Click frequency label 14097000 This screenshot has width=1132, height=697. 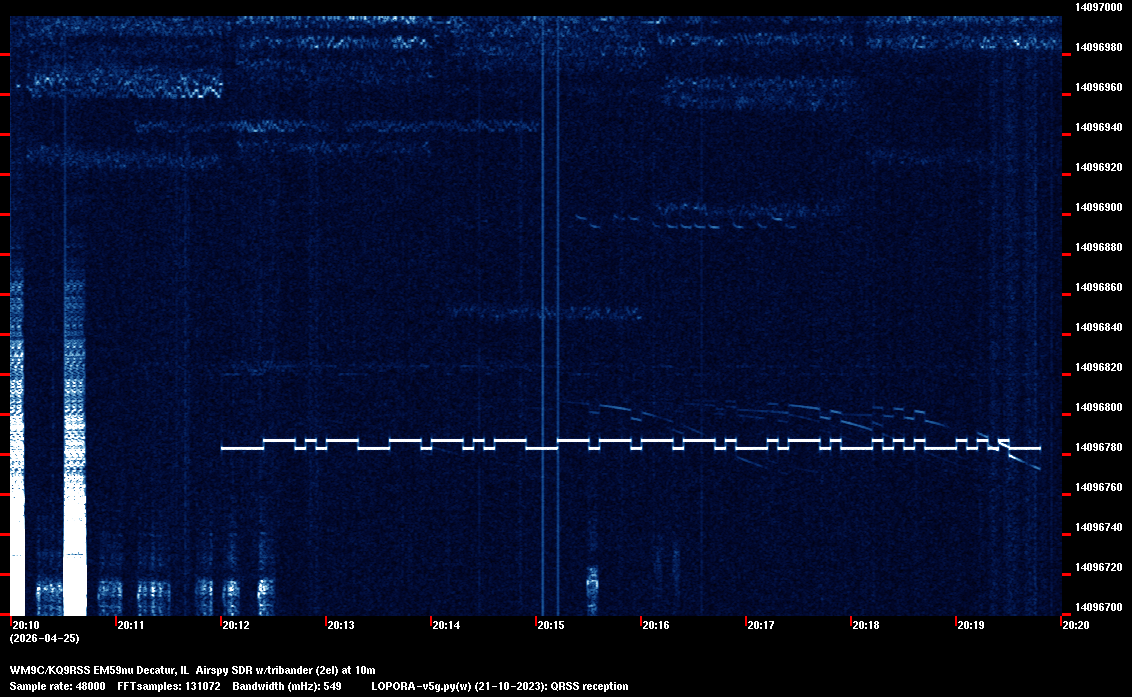[1099, 7]
